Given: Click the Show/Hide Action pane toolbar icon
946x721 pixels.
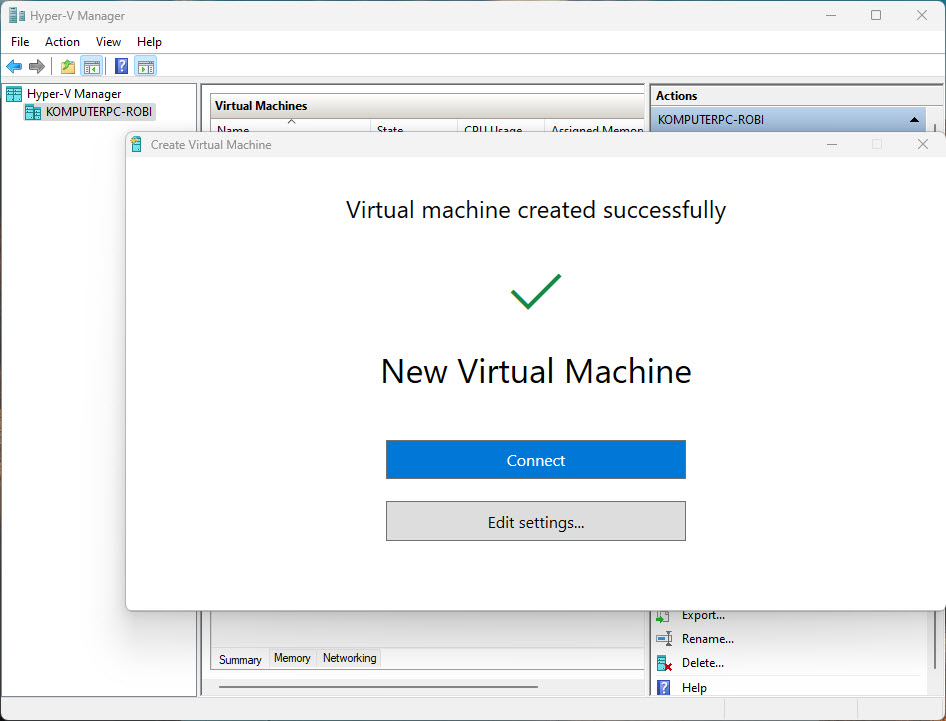Looking at the screenshot, I should coord(146,66).
